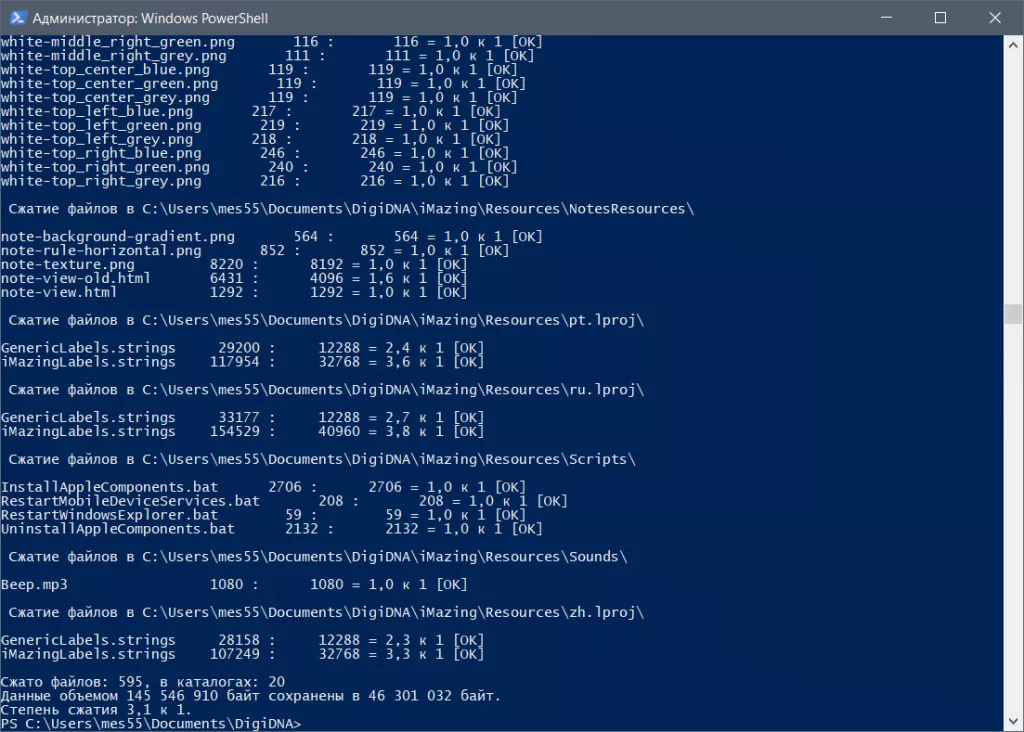Click note-background-gradient.png entry
Image resolution: width=1024 pixels, height=732 pixels.
coord(271,237)
